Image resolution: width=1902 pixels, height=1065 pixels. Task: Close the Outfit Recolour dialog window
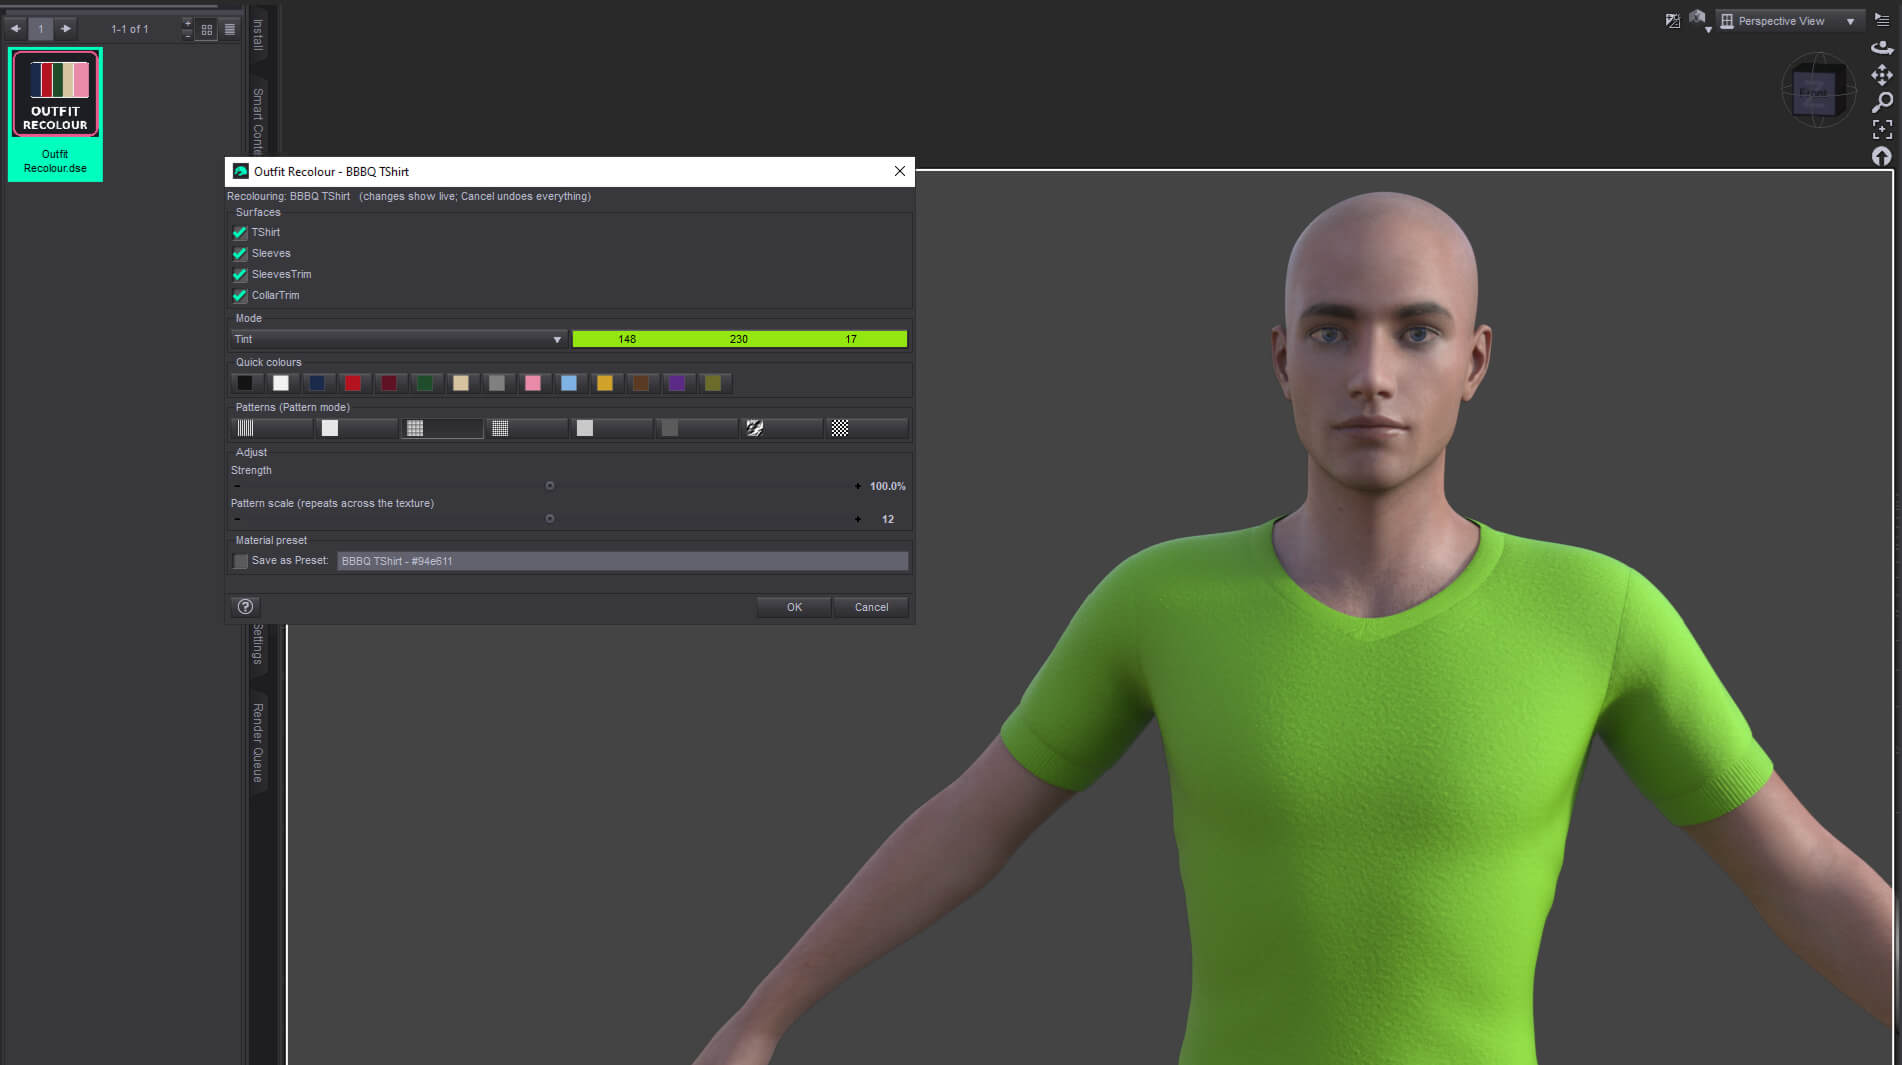point(900,171)
